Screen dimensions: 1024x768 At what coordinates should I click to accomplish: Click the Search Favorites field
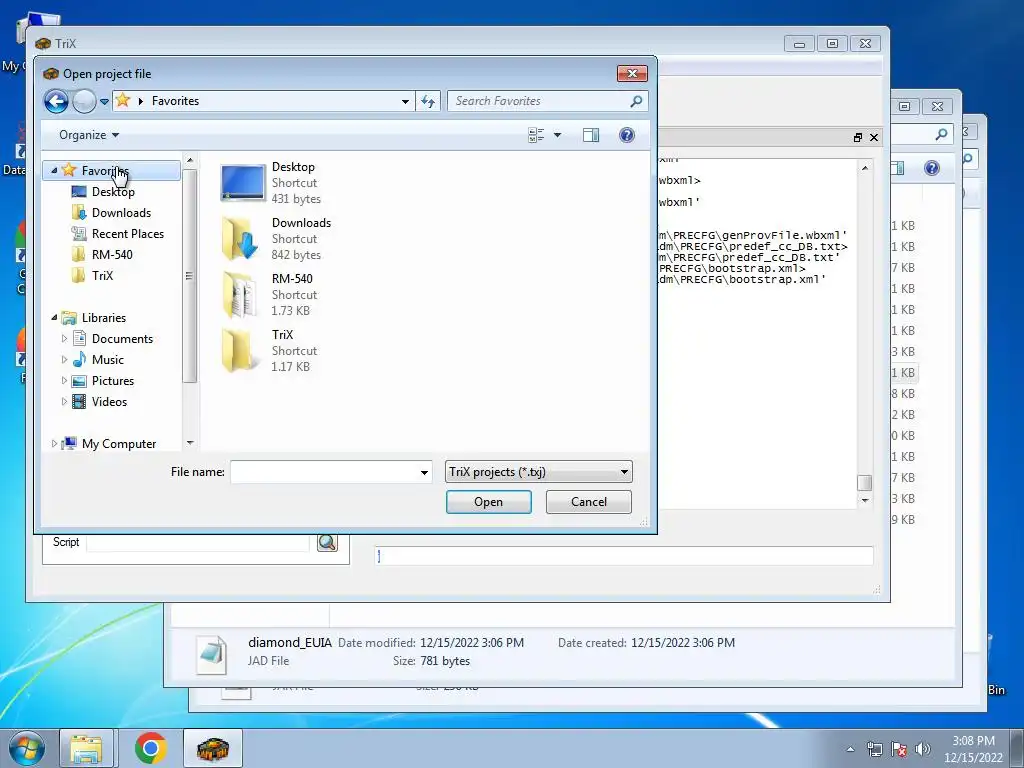pos(547,101)
